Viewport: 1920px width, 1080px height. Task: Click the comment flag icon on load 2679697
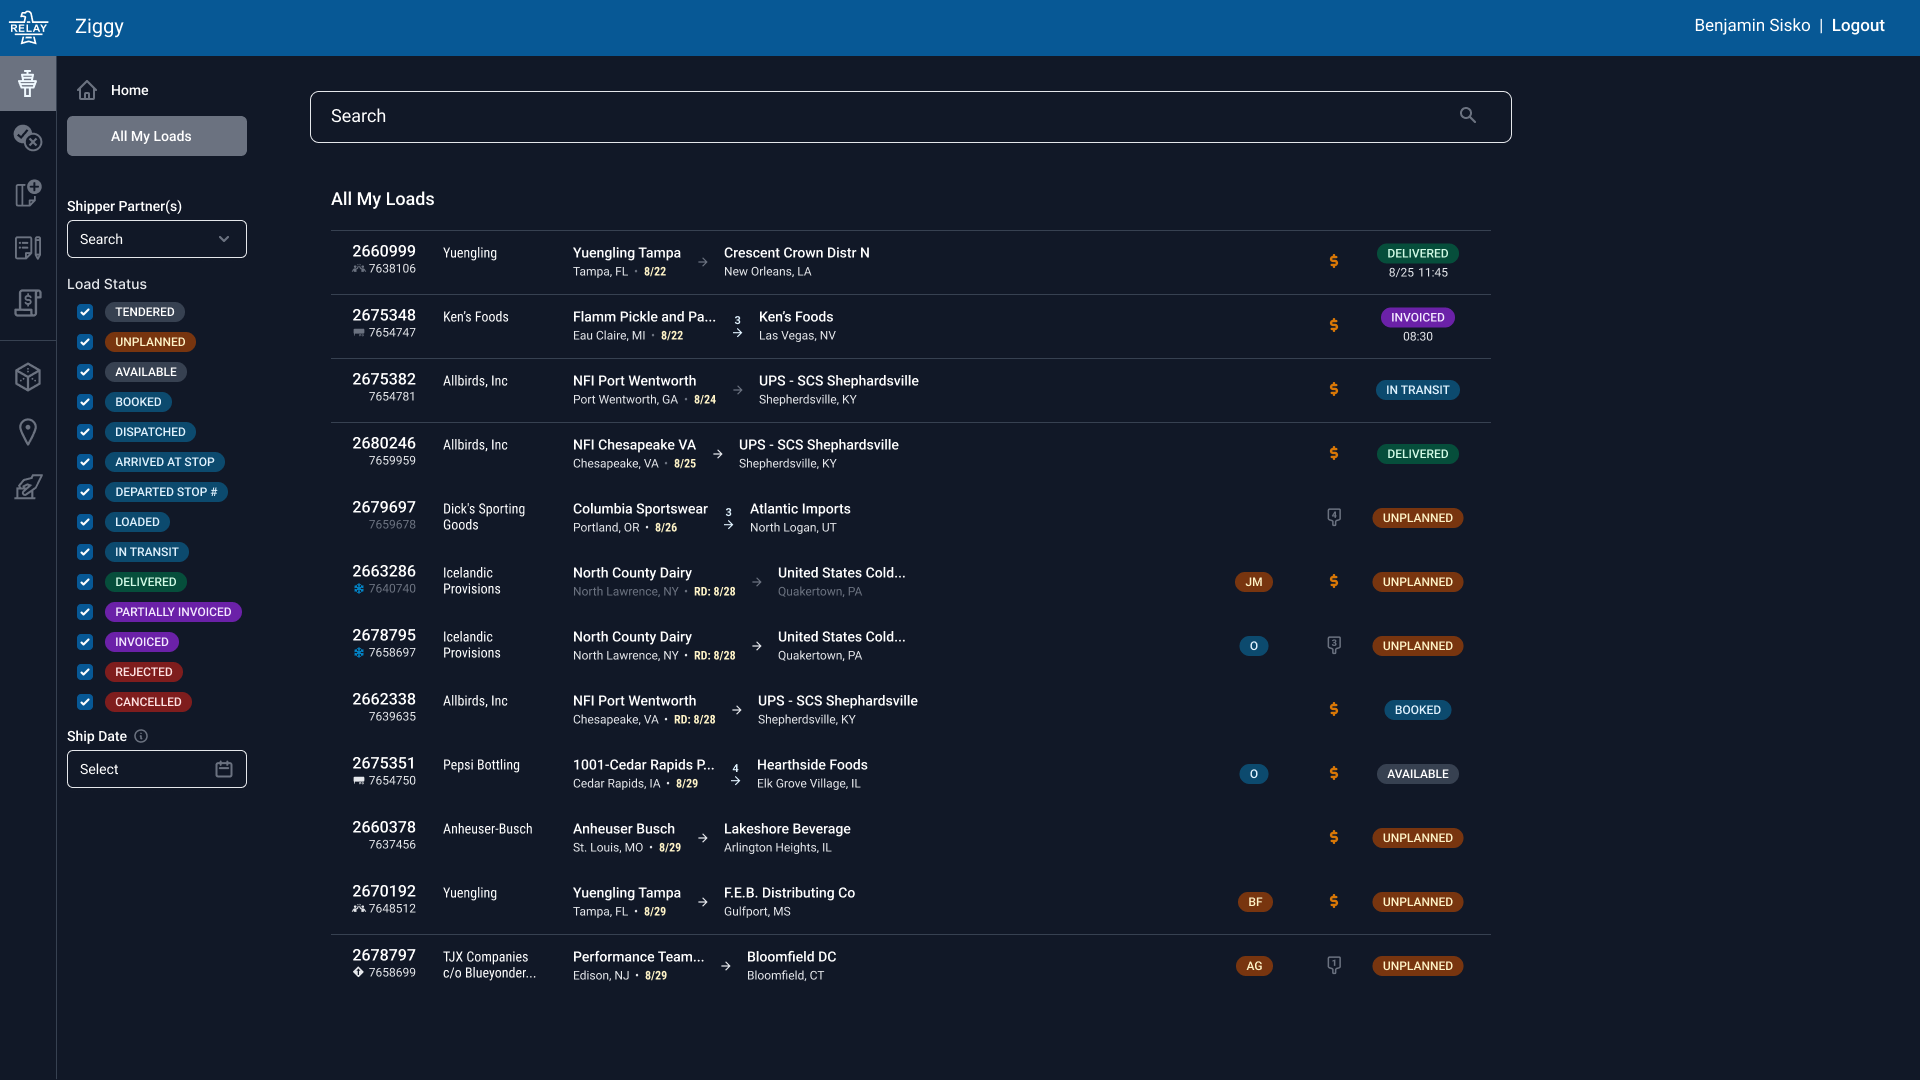(1334, 517)
